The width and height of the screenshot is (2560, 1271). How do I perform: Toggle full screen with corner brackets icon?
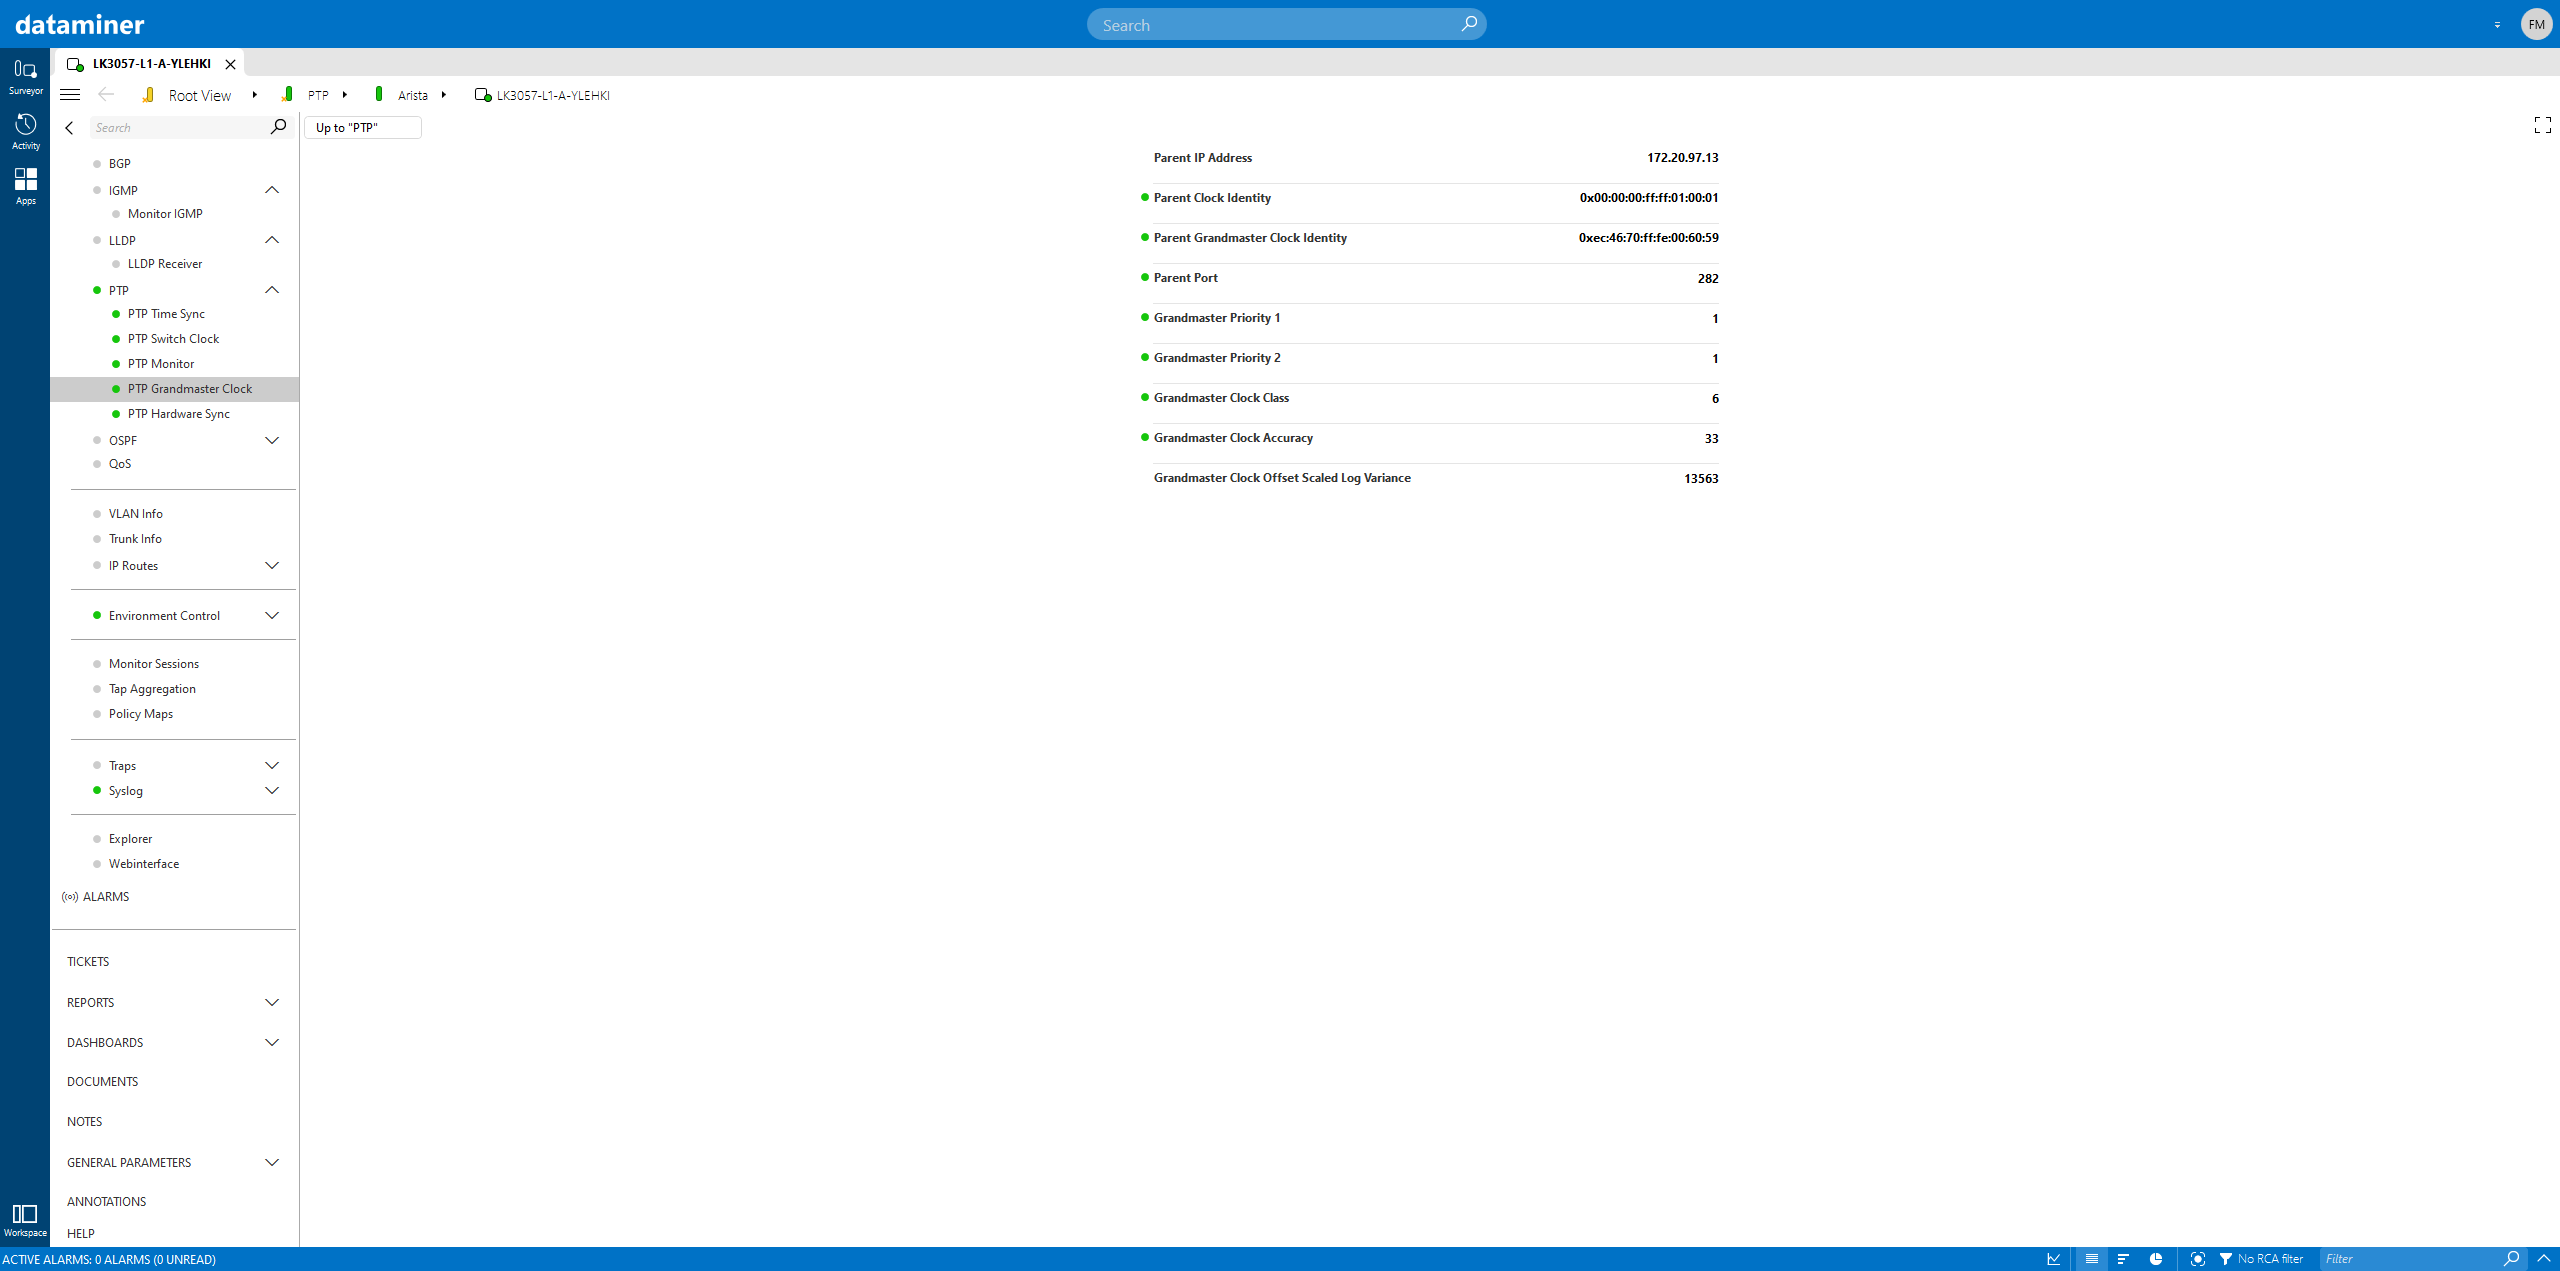tap(2542, 125)
